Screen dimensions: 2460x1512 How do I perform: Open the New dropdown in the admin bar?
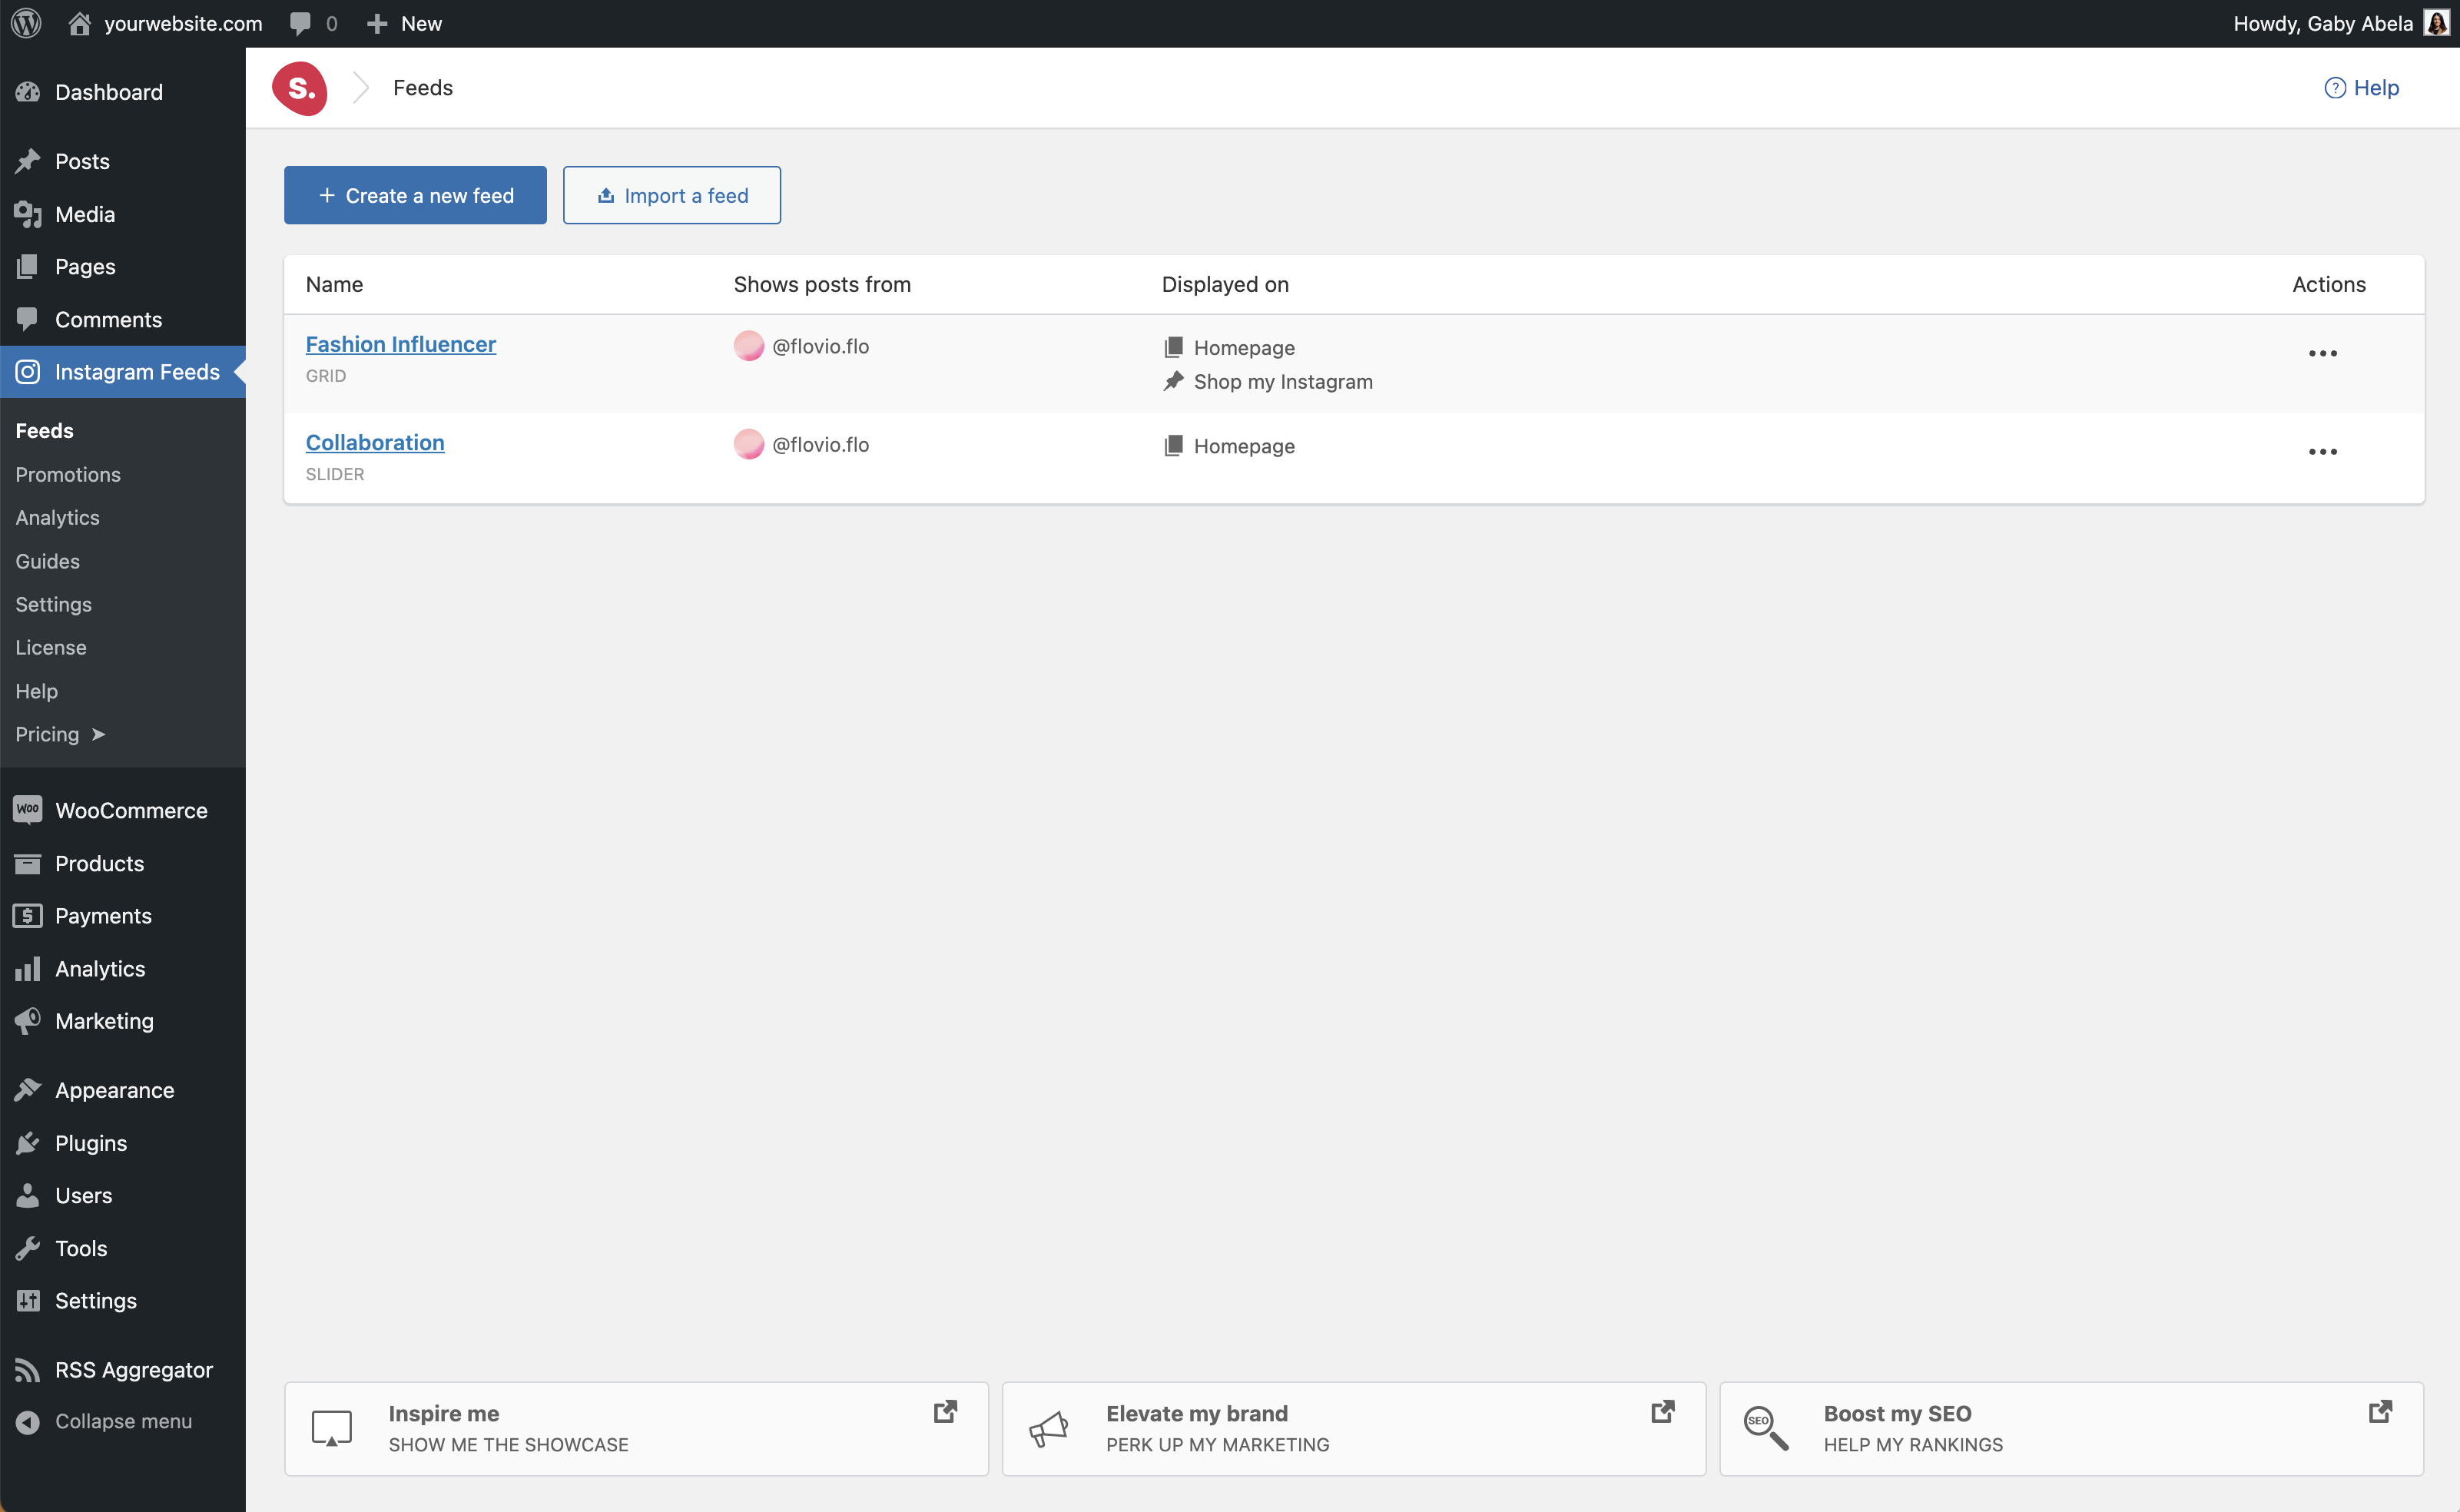[x=403, y=22]
